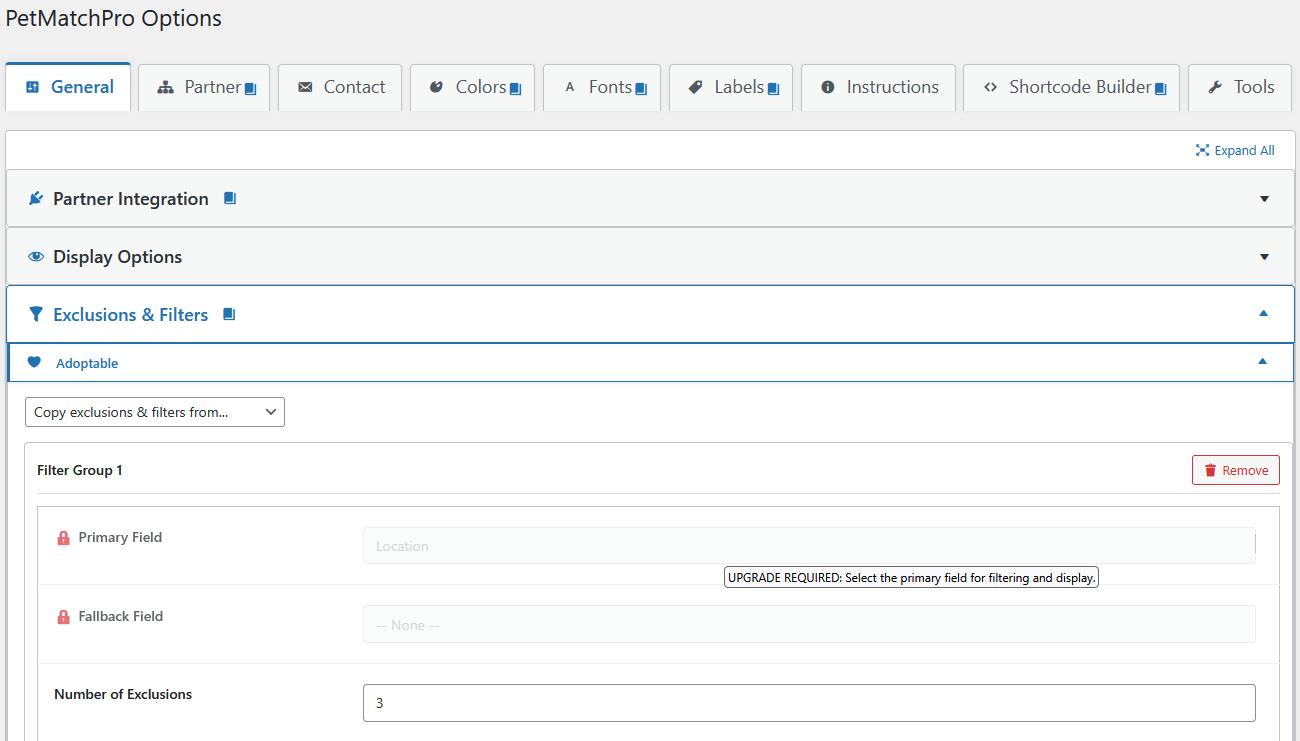
Task: Click the sitemap icon on Partner tab
Action: 166,88
